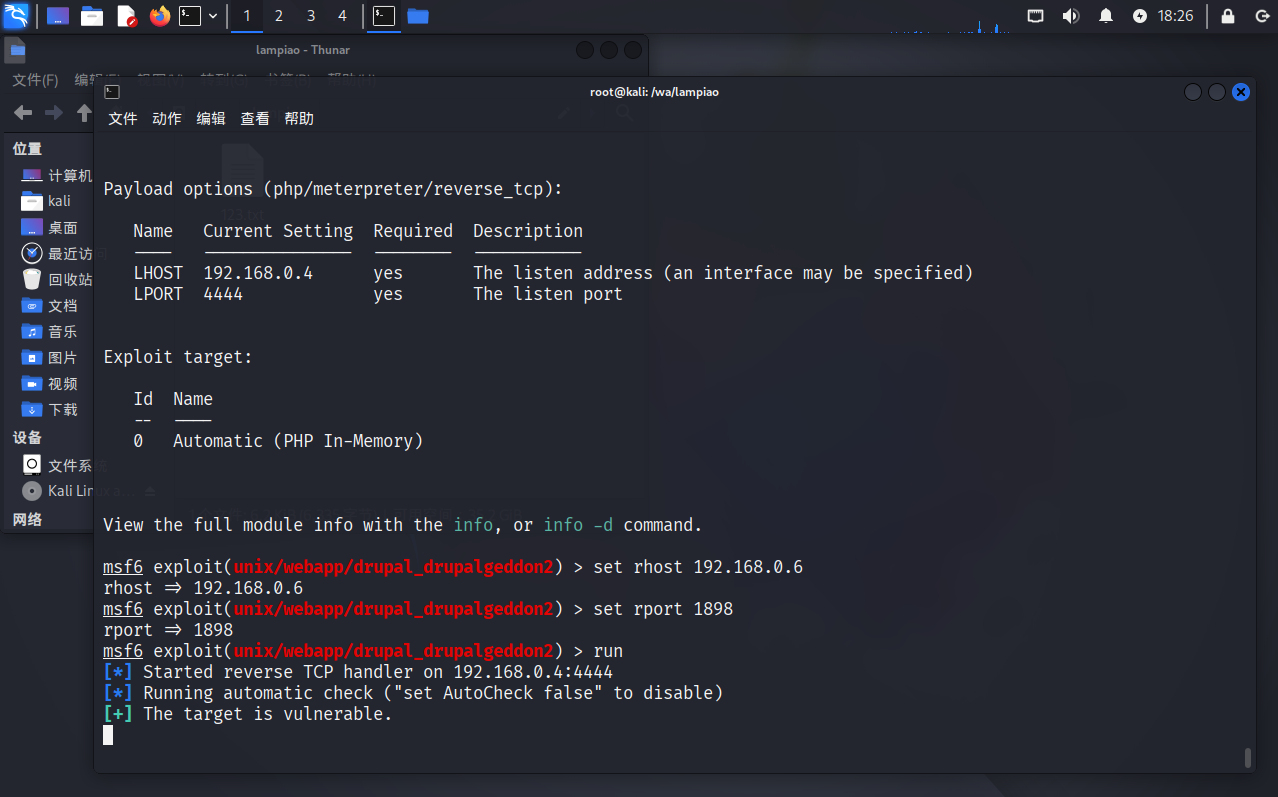Click the Thunar back arrow
This screenshot has width=1278, height=797.
tap(22, 113)
